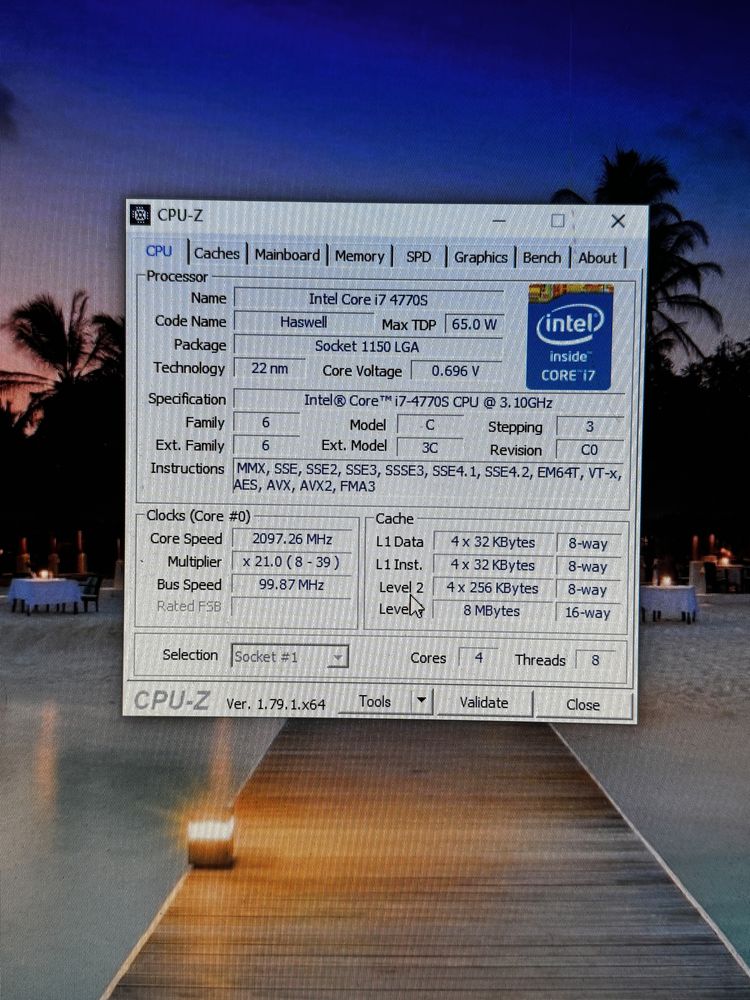Click the Specification field with i7-4770S CPU @ 3.10GHz
This screenshot has height=1000, width=750.
tap(428, 402)
